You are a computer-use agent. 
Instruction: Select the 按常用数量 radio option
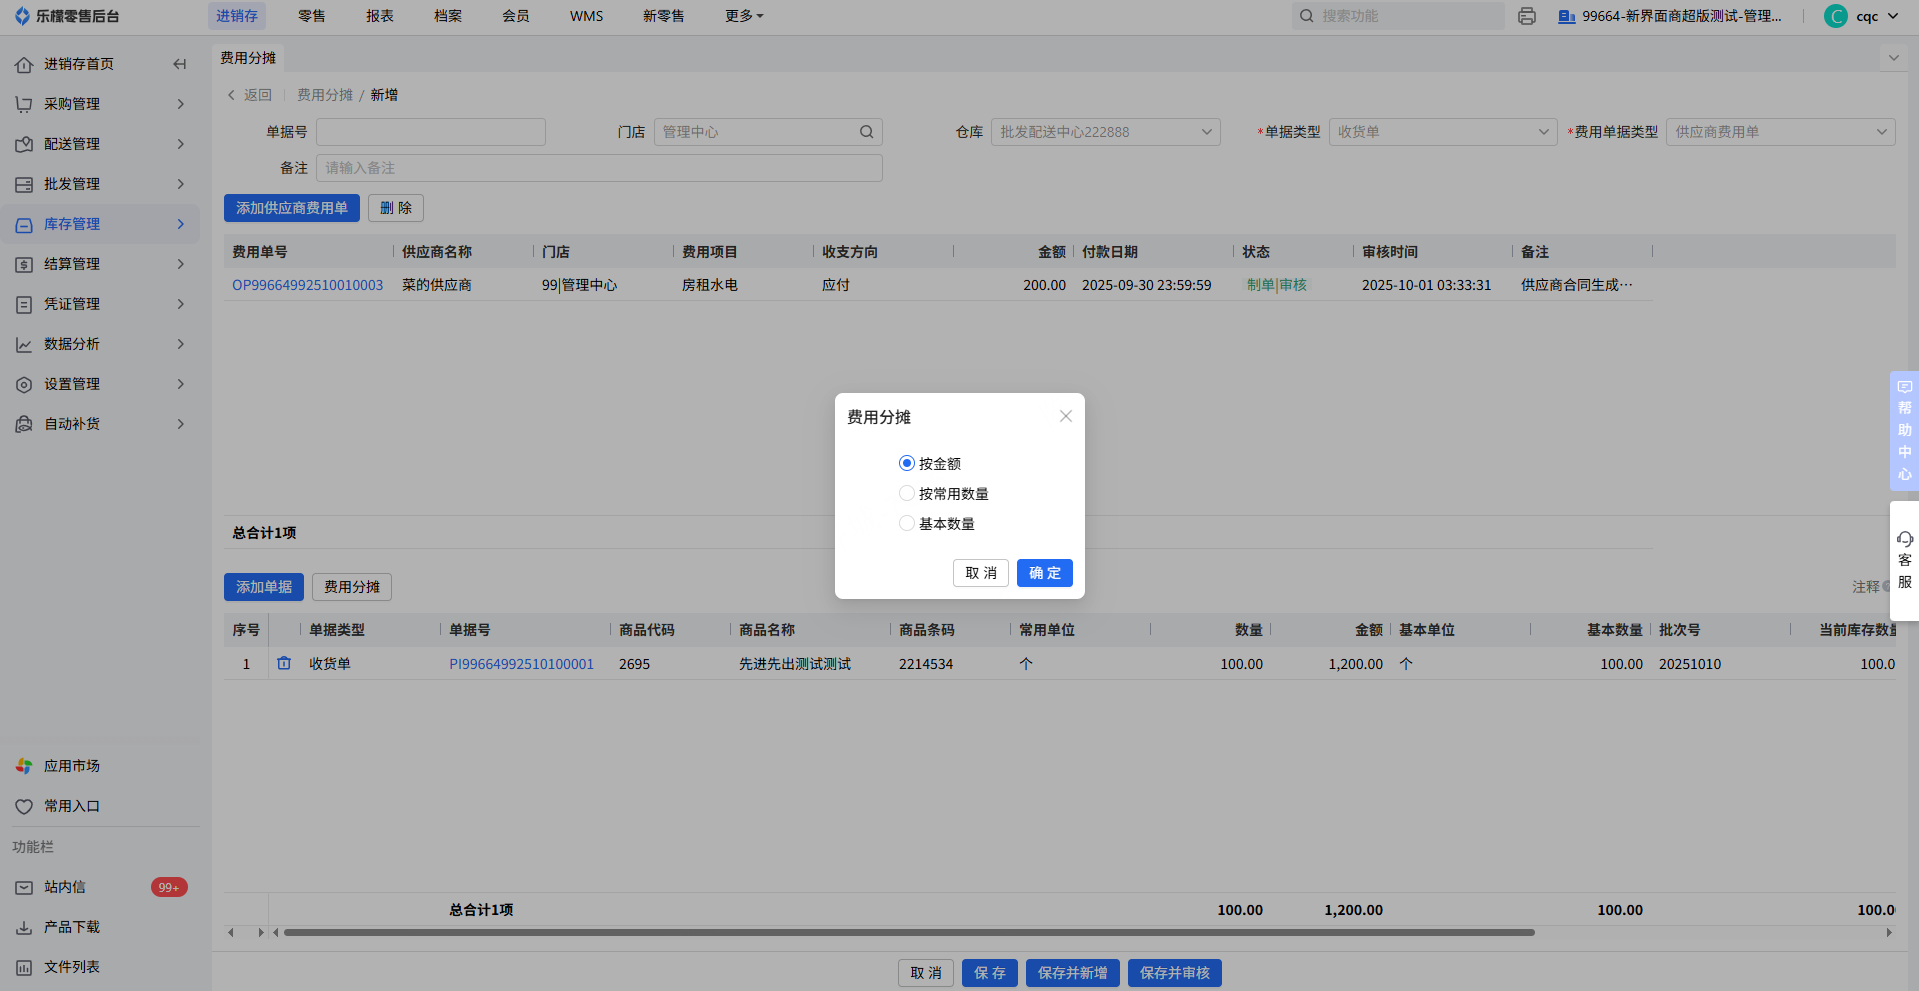pyautogui.click(x=907, y=493)
